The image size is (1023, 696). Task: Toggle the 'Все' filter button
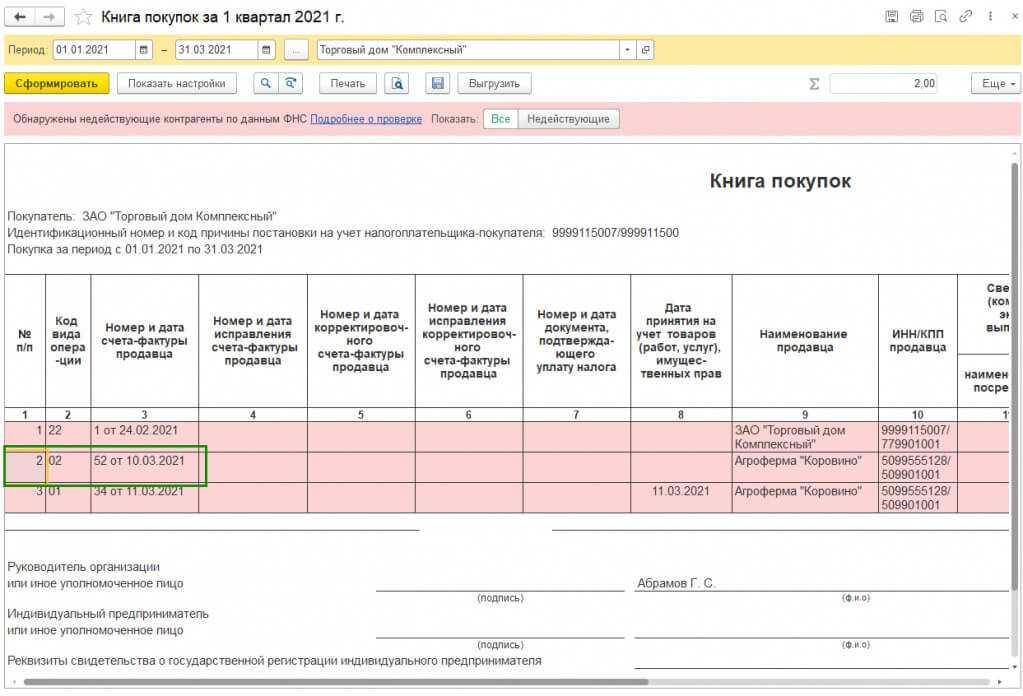pos(500,119)
